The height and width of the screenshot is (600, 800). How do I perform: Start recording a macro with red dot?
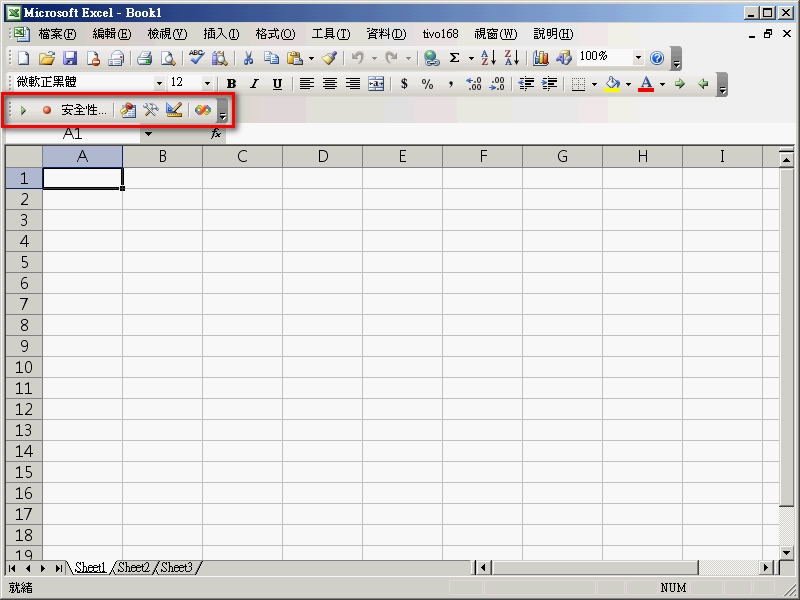tap(47, 110)
